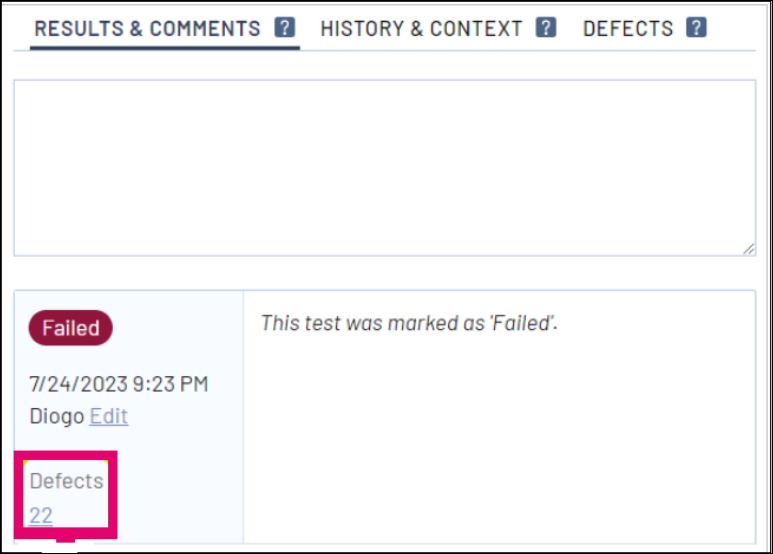Click inside the empty comment text area
773x554 pixels.
tap(384, 167)
